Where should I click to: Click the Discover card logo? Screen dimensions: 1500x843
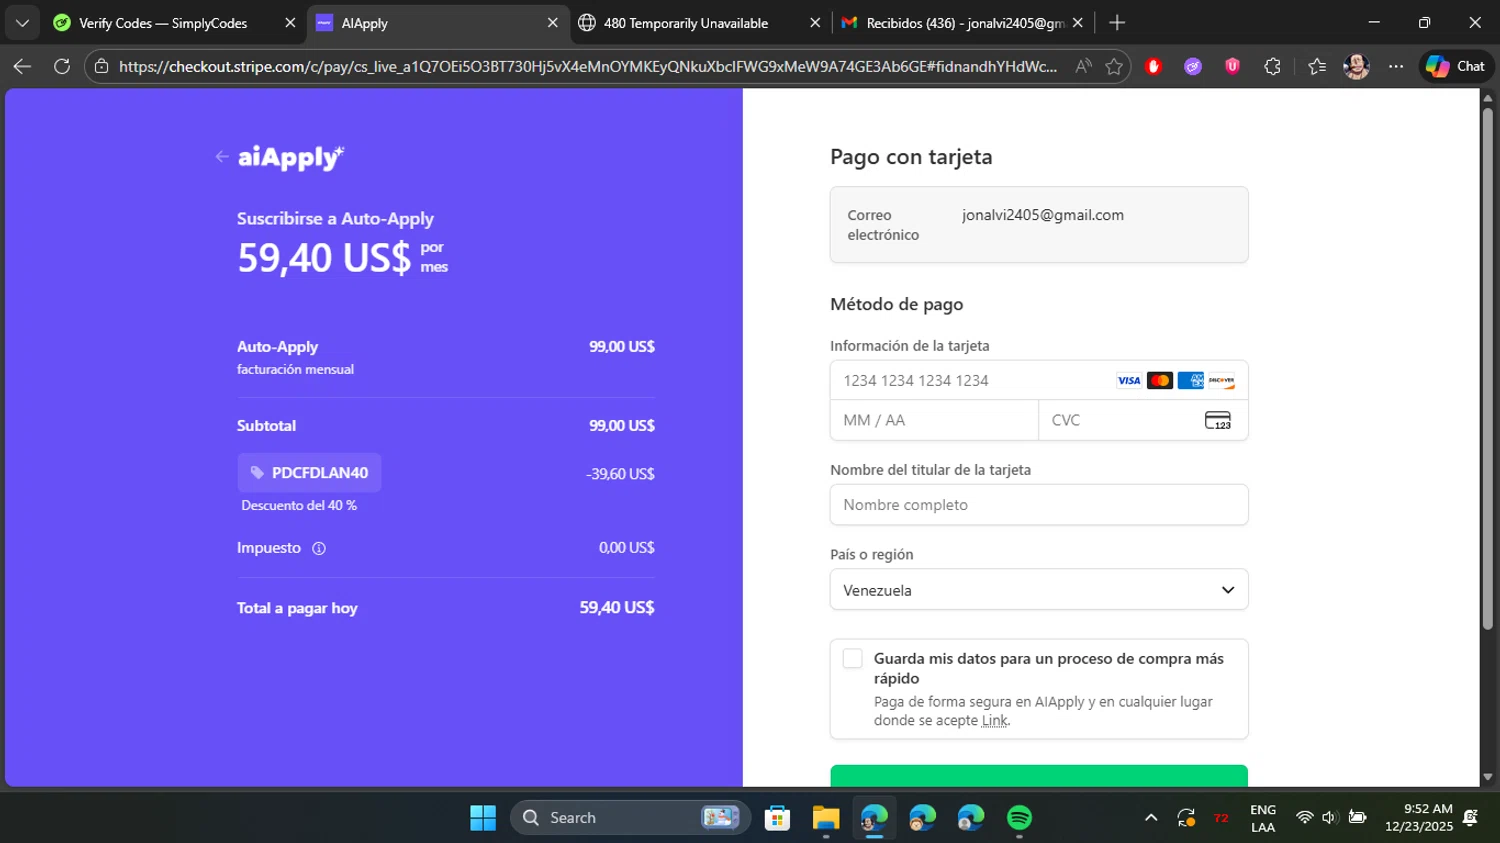click(x=1221, y=380)
